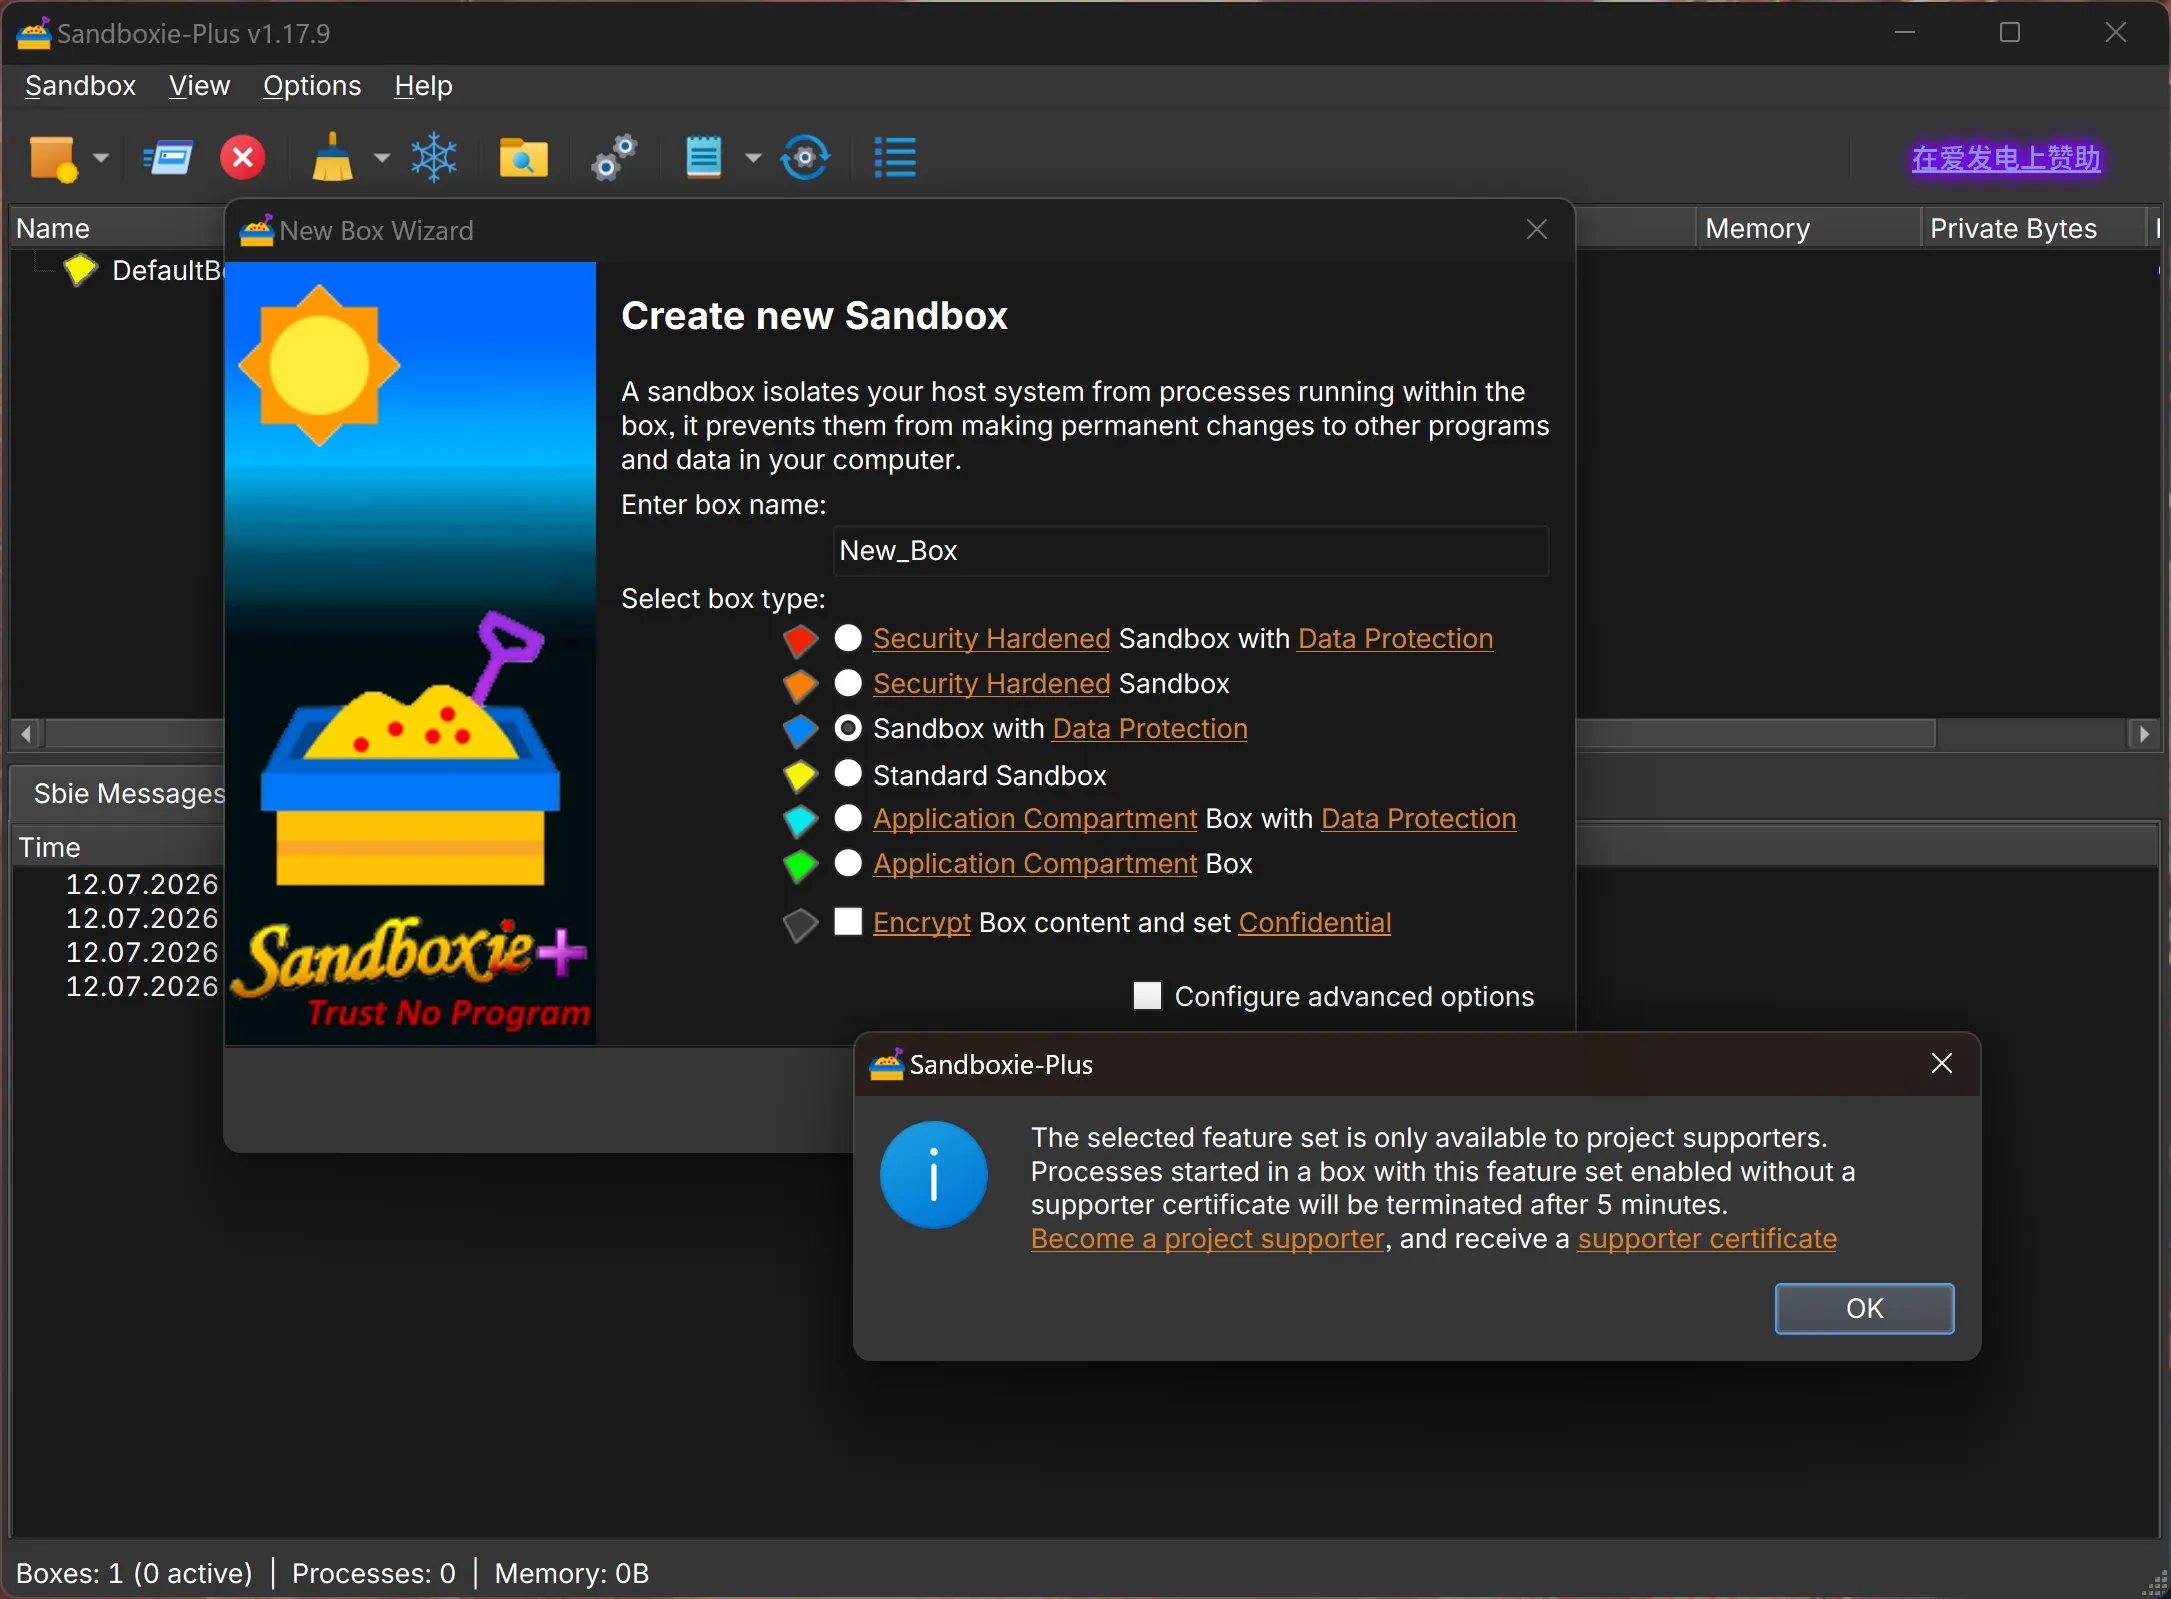Click the broom cleanup toolbar icon
2171x1599 pixels.
coord(333,158)
